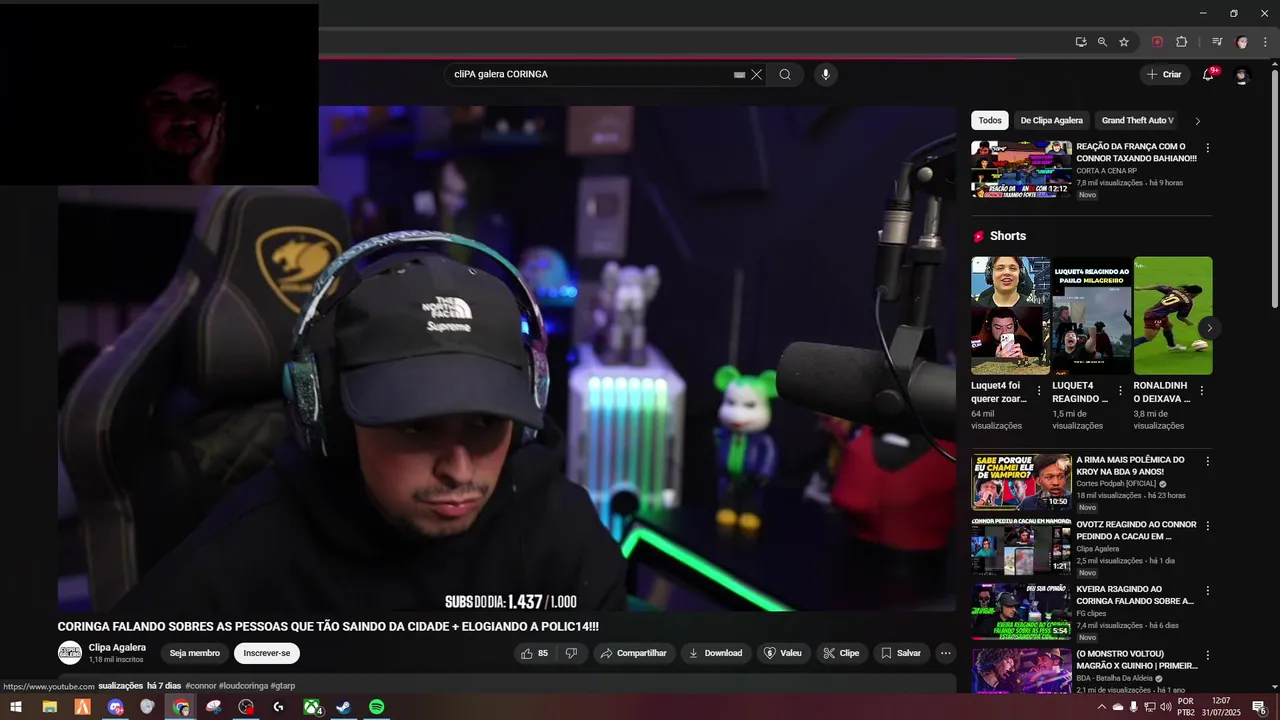The height and width of the screenshot is (720, 1280).
Task: Click zoom magnifier icon in address bar
Action: pyautogui.click(x=1102, y=42)
